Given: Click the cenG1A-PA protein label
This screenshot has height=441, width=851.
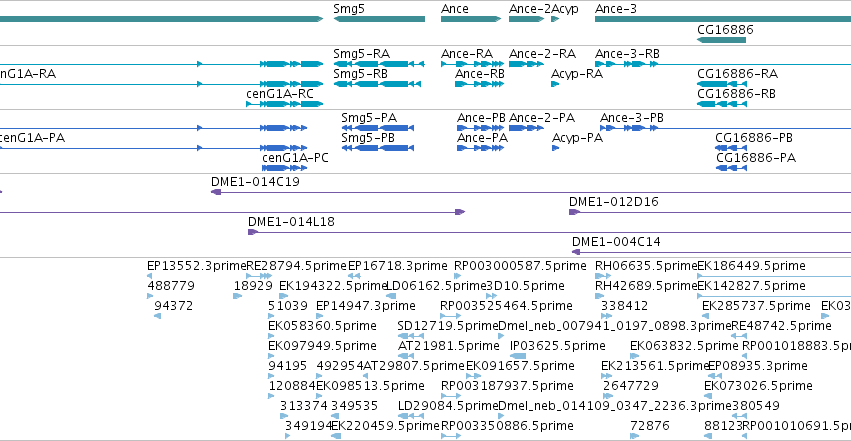Looking at the screenshot, I should coord(33,138).
